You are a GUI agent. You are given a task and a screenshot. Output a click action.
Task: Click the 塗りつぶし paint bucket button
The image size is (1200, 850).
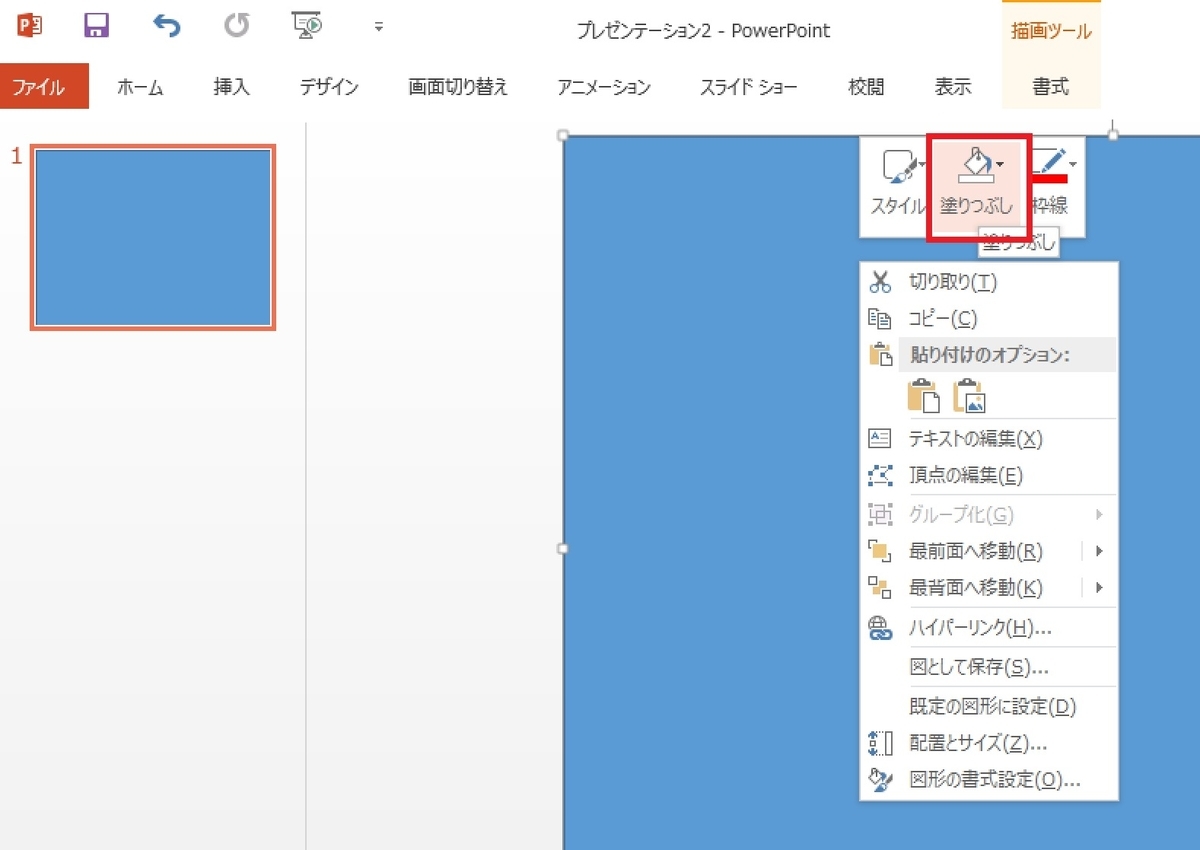tap(976, 183)
